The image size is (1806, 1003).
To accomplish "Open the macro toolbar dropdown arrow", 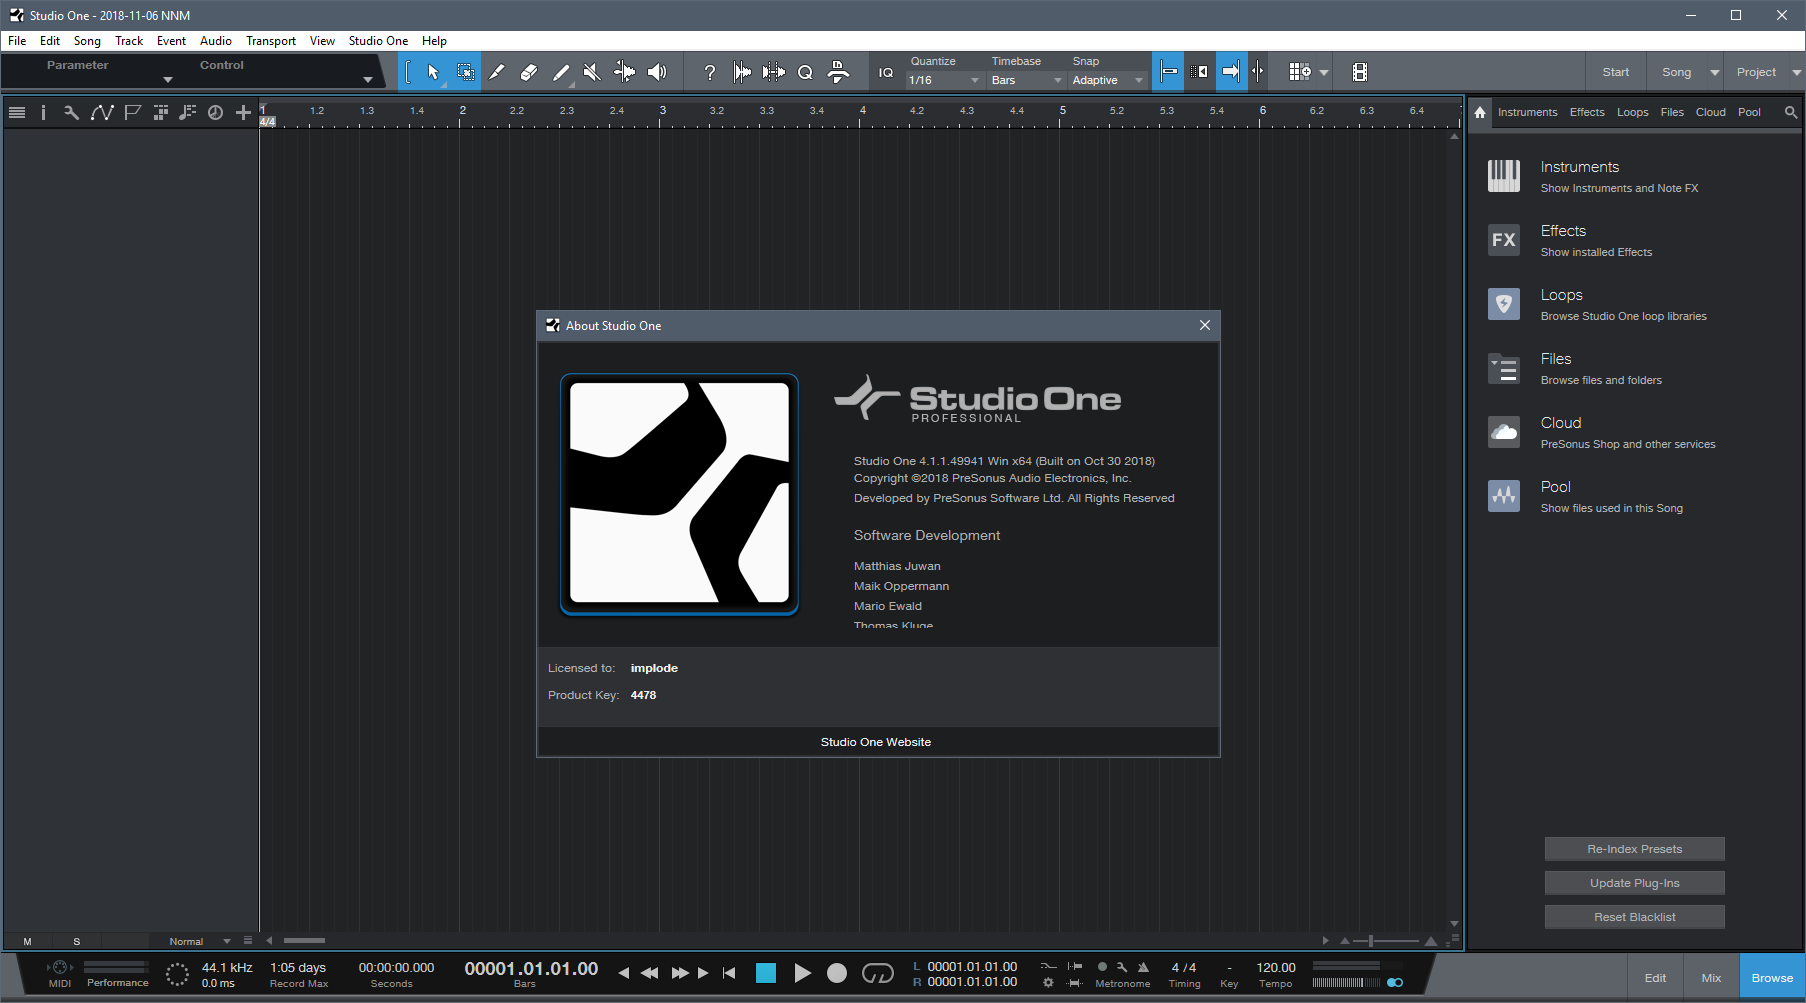I will (1324, 72).
